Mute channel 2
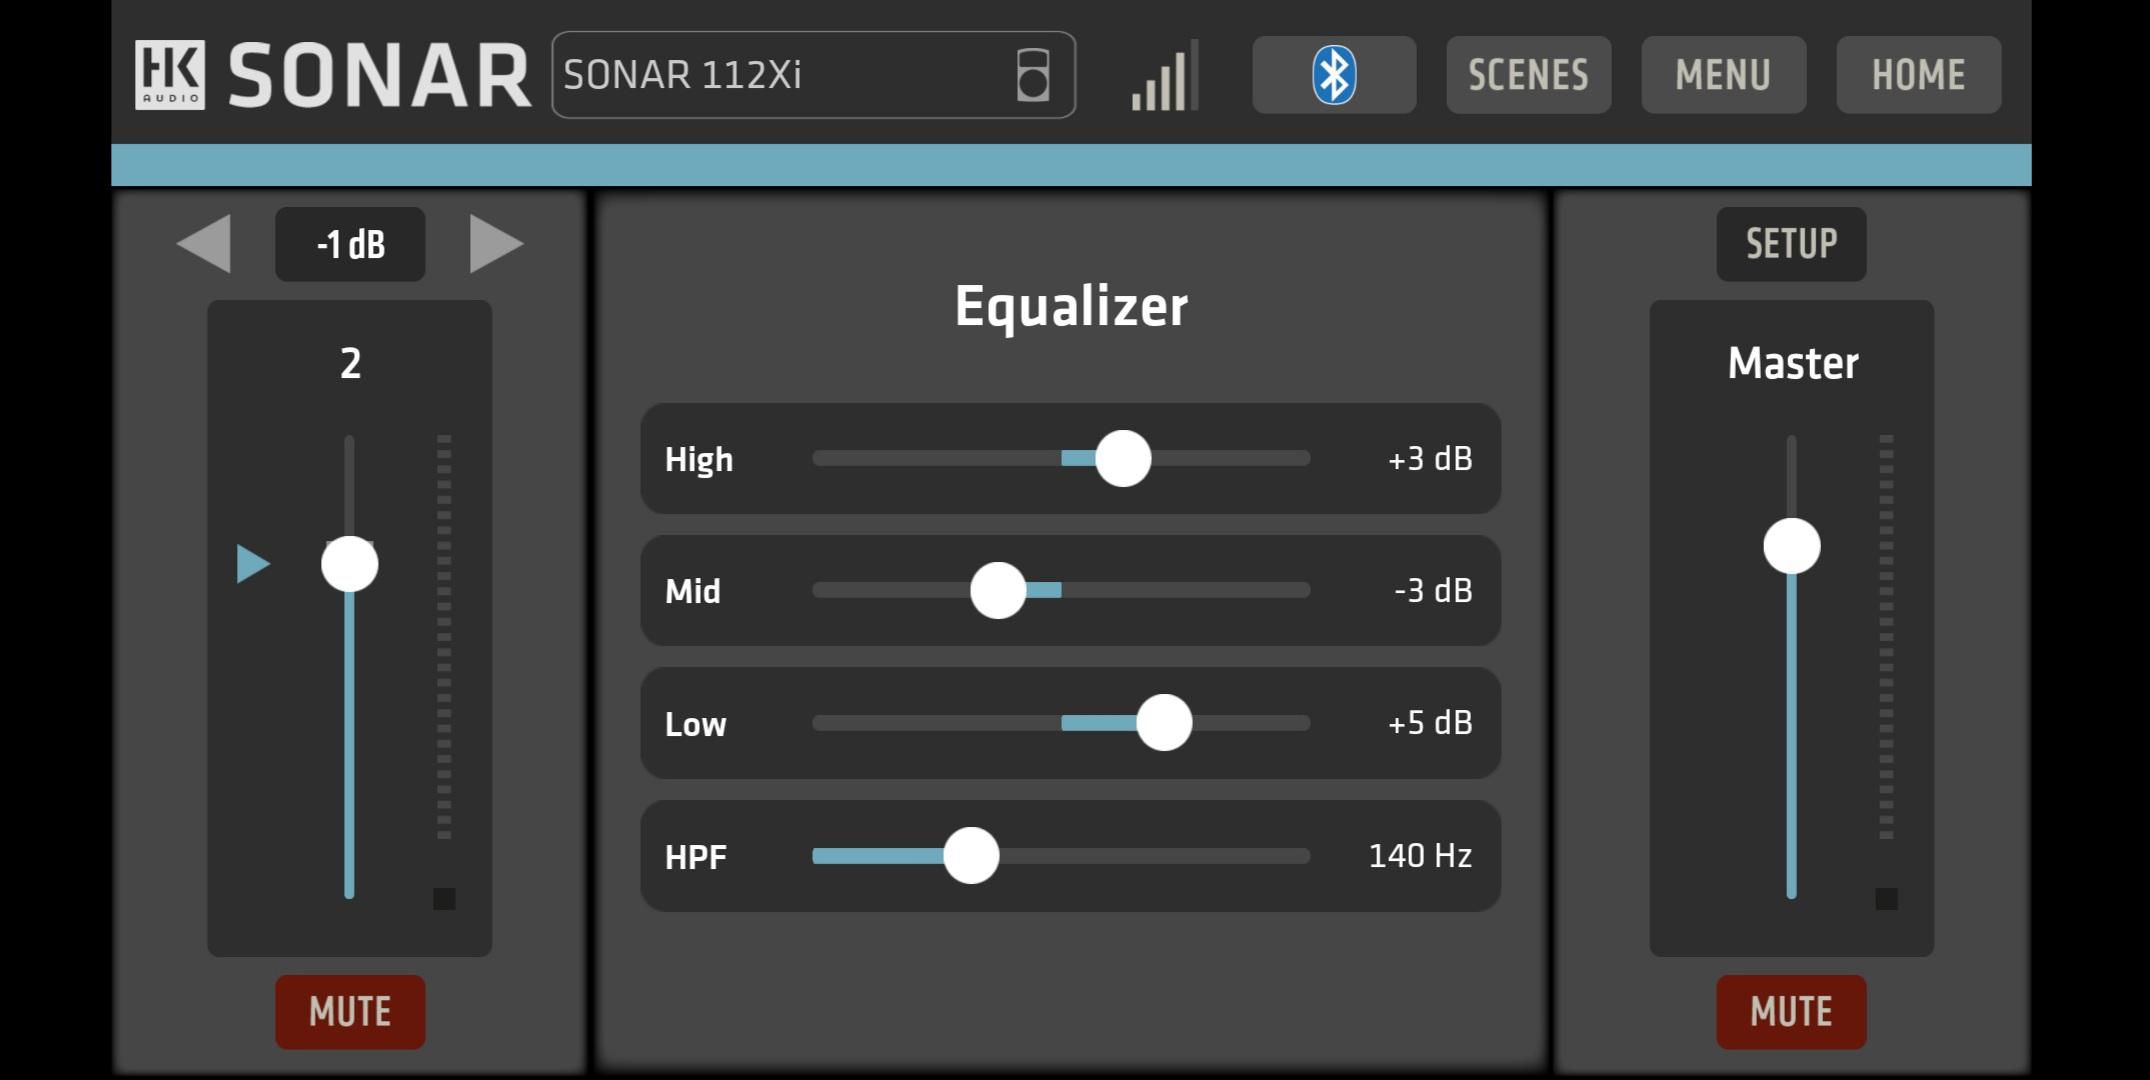Screen dimensions: 2150x1080 (350, 1012)
